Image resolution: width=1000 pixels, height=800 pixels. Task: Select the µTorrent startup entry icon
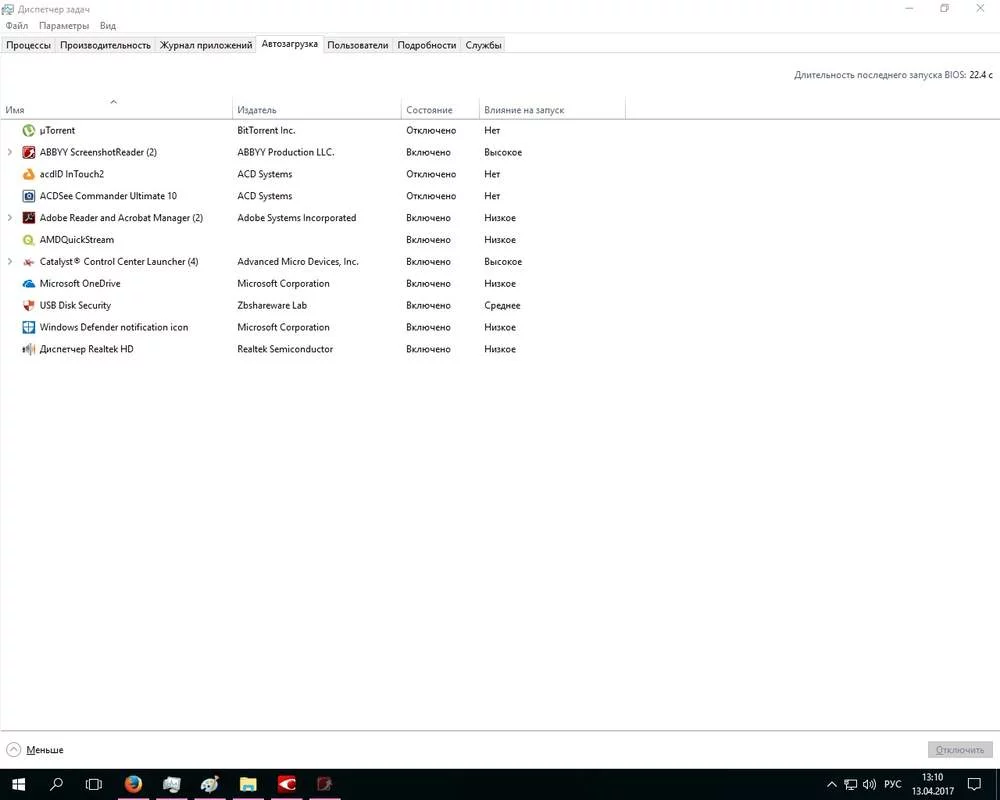click(28, 131)
